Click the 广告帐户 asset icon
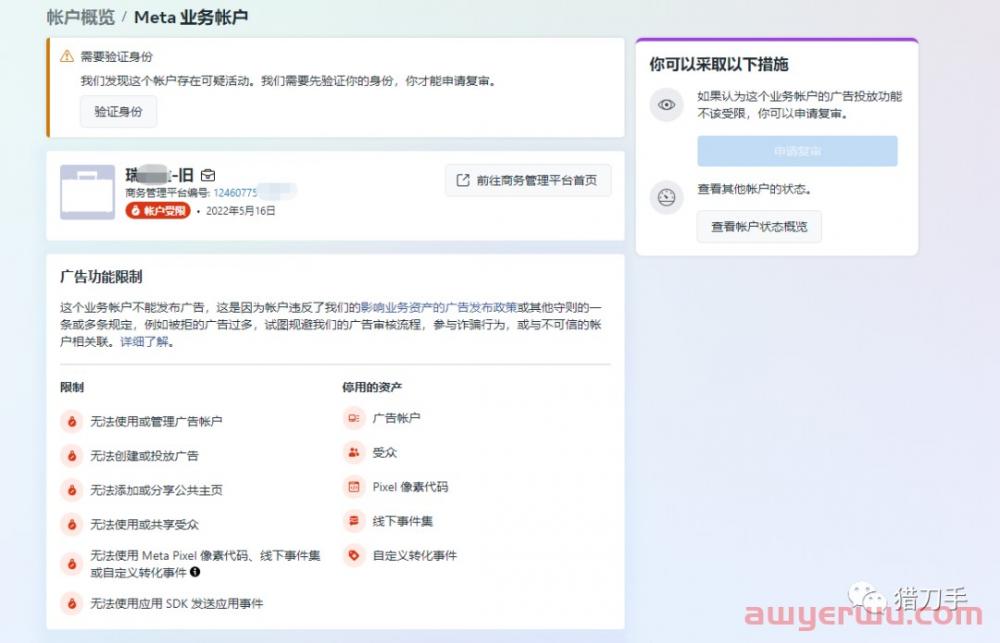Screen dimensions: 1000x643 354,418
